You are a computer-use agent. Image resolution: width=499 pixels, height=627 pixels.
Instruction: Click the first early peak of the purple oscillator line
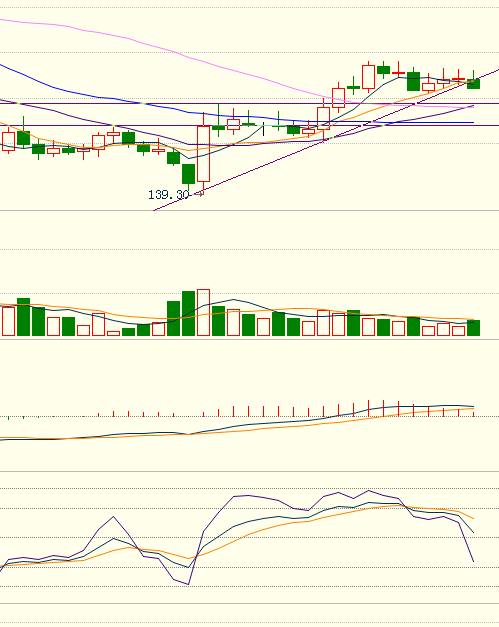[114, 517]
